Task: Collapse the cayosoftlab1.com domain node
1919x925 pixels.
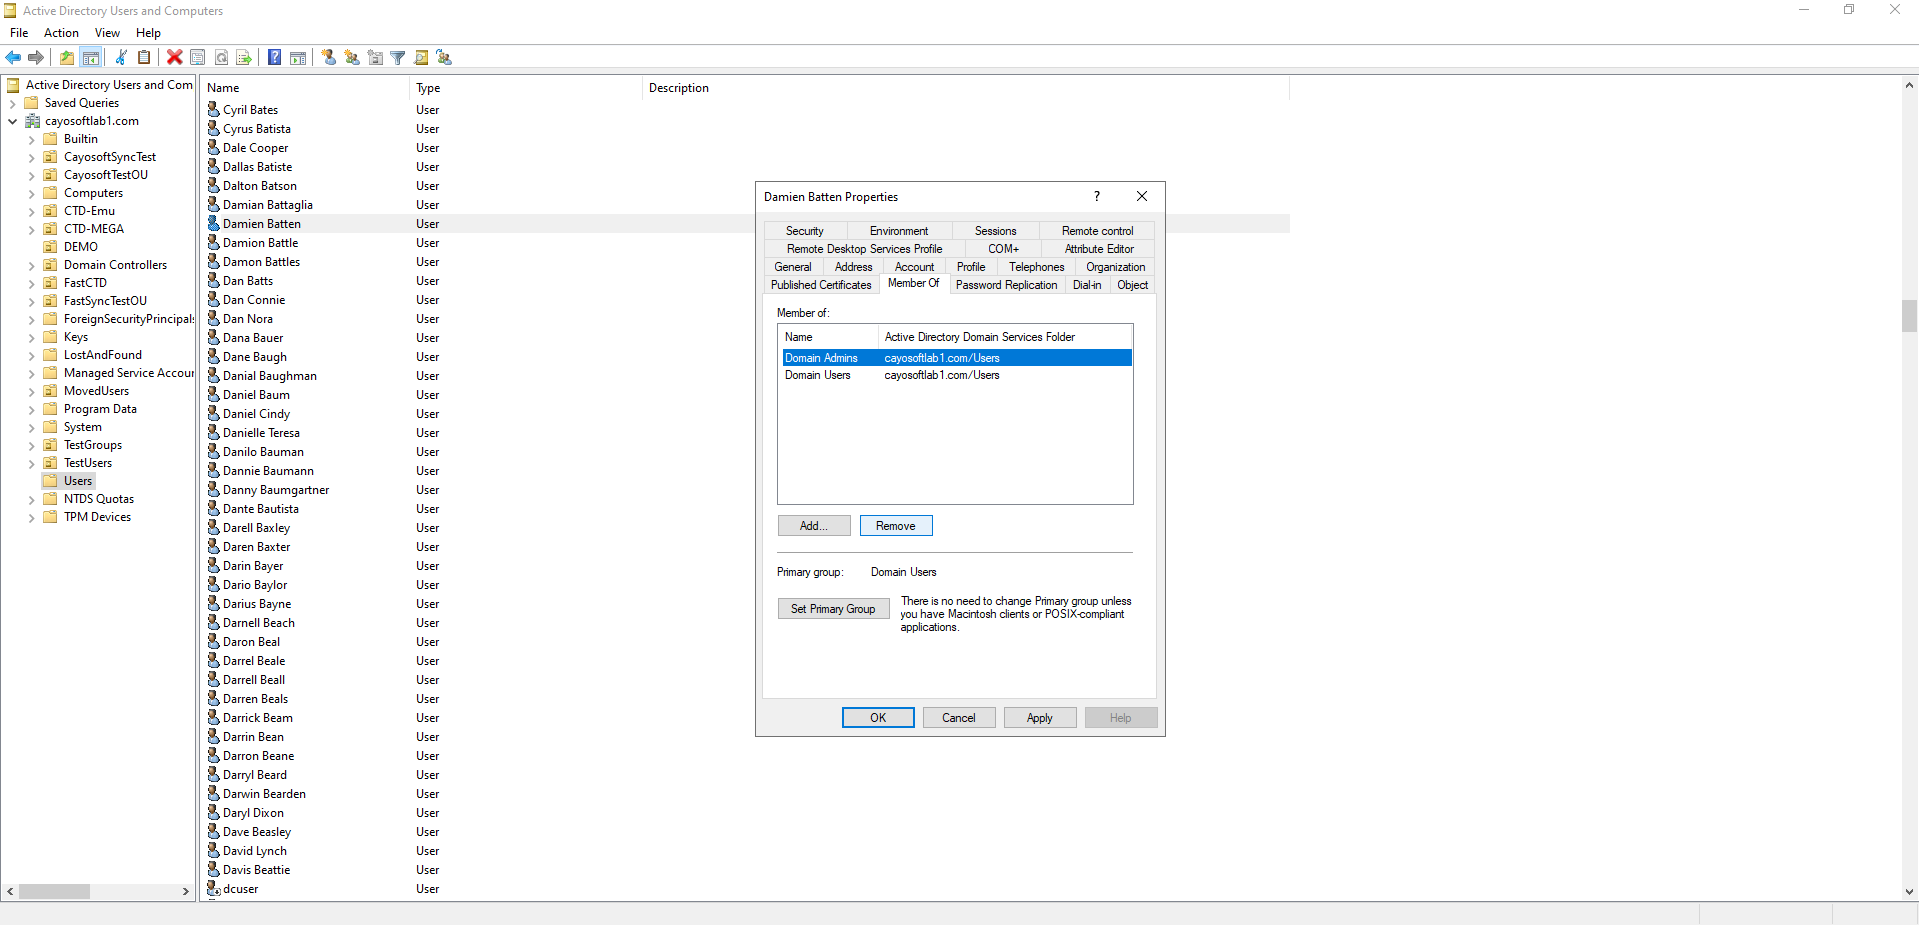Action: click(13, 122)
